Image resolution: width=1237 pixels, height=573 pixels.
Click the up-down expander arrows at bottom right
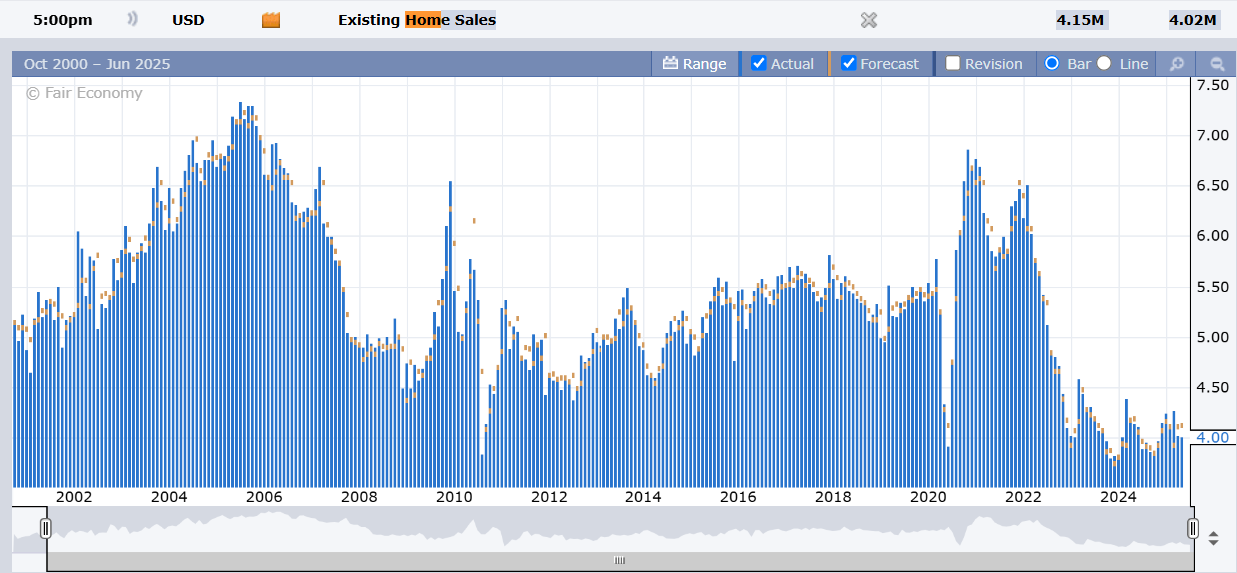pos(1213,538)
